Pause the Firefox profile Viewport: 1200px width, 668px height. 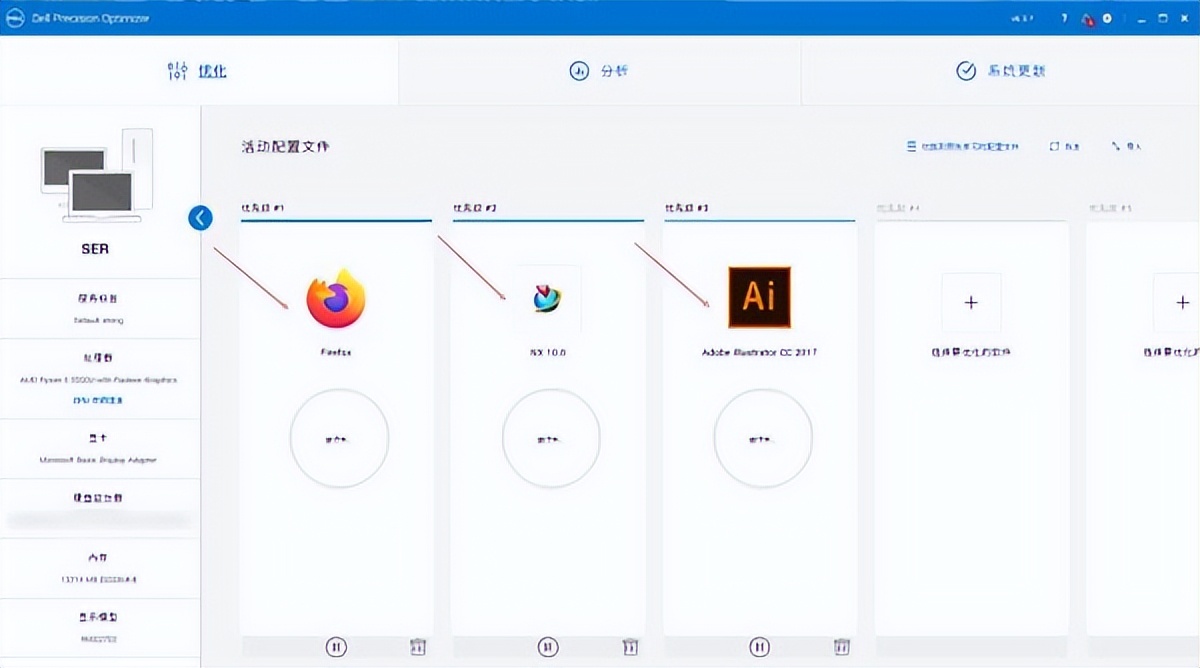point(336,647)
